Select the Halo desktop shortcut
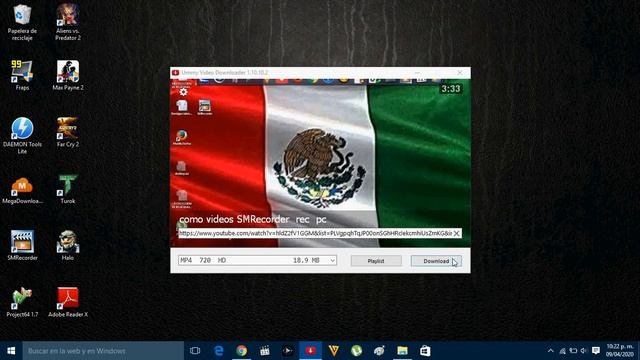 [68, 245]
